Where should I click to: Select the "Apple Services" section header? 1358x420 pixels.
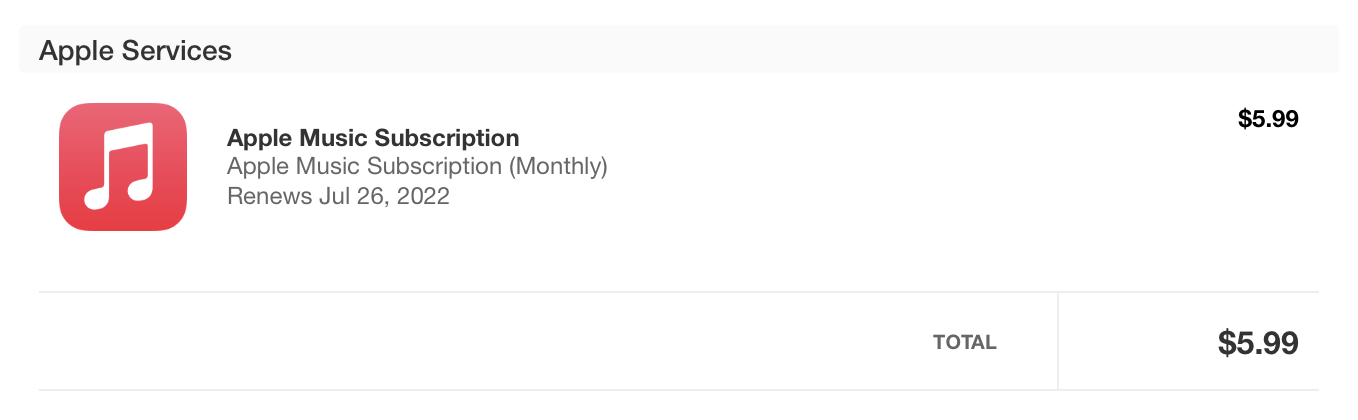pyautogui.click(x=135, y=50)
